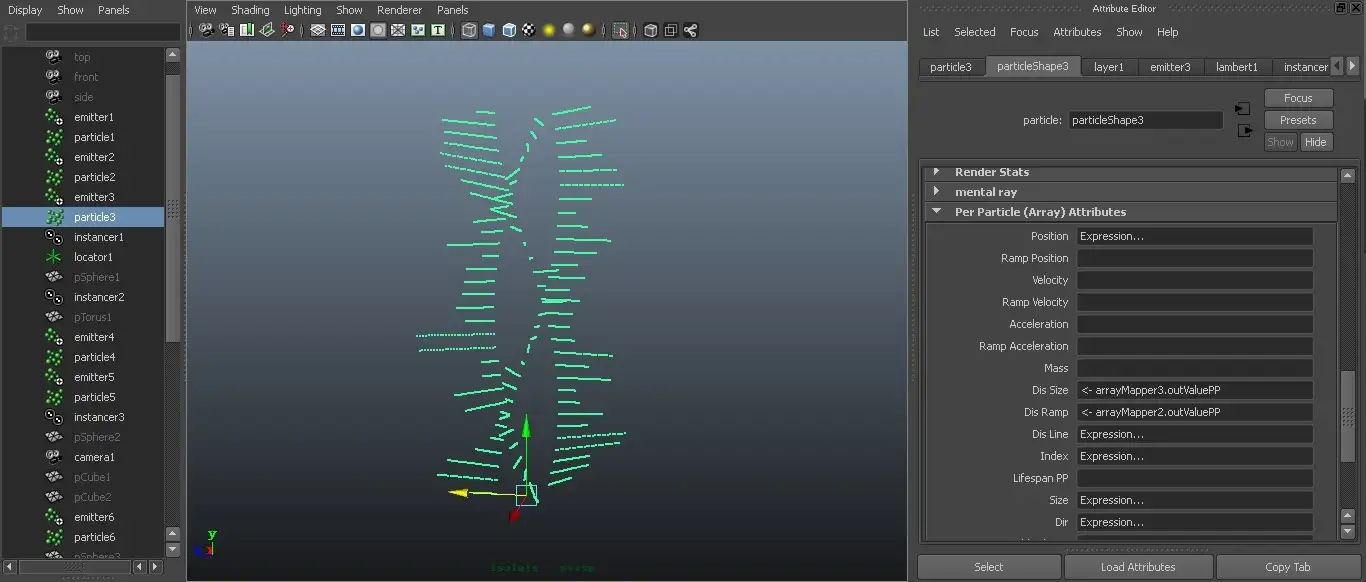
Task: Click instancer1 node icon in Outliner
Action: [x=54, y=237]
